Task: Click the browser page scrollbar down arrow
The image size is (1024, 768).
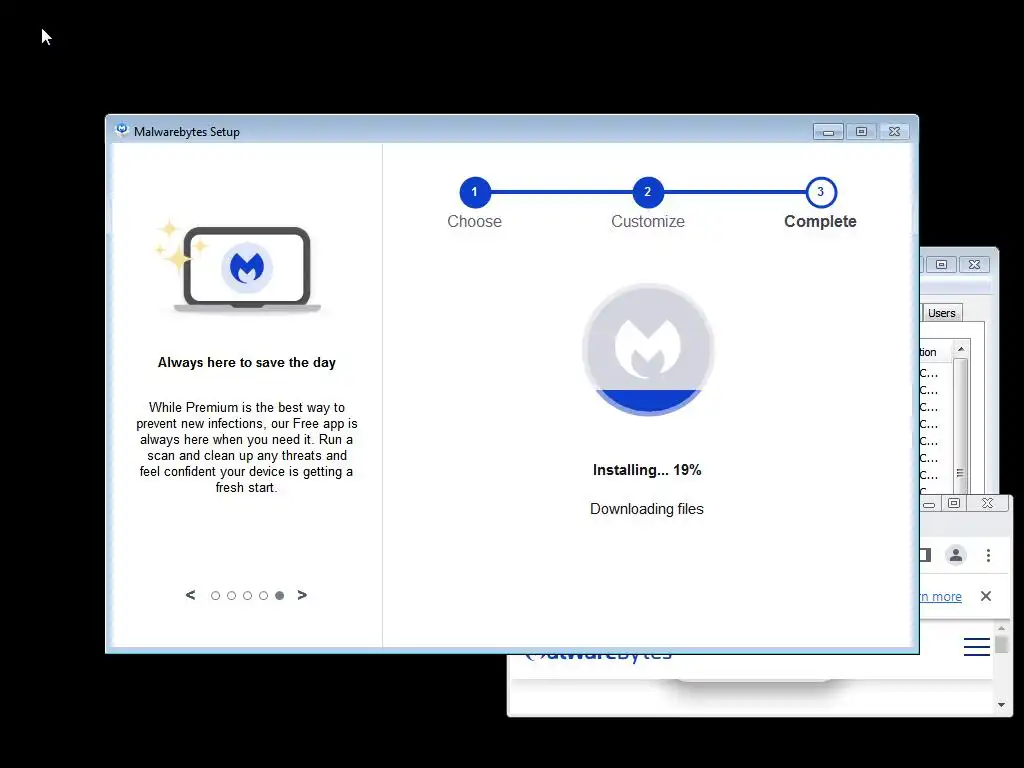Action: point(1001,705)
